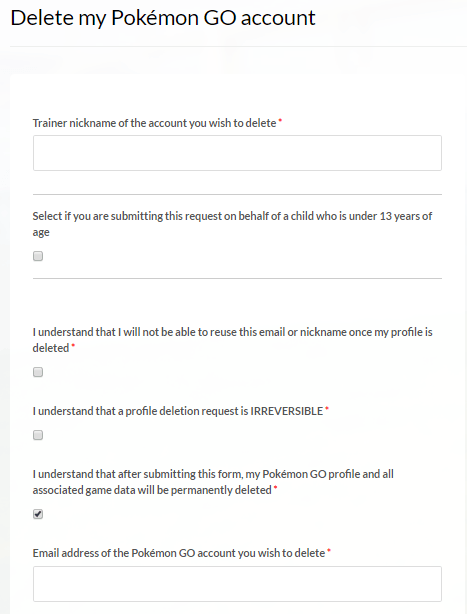467x614 pixels.
Task: Check the deletion is IRREVERSIBLE checkbox
Action: (x=38, y=435)
